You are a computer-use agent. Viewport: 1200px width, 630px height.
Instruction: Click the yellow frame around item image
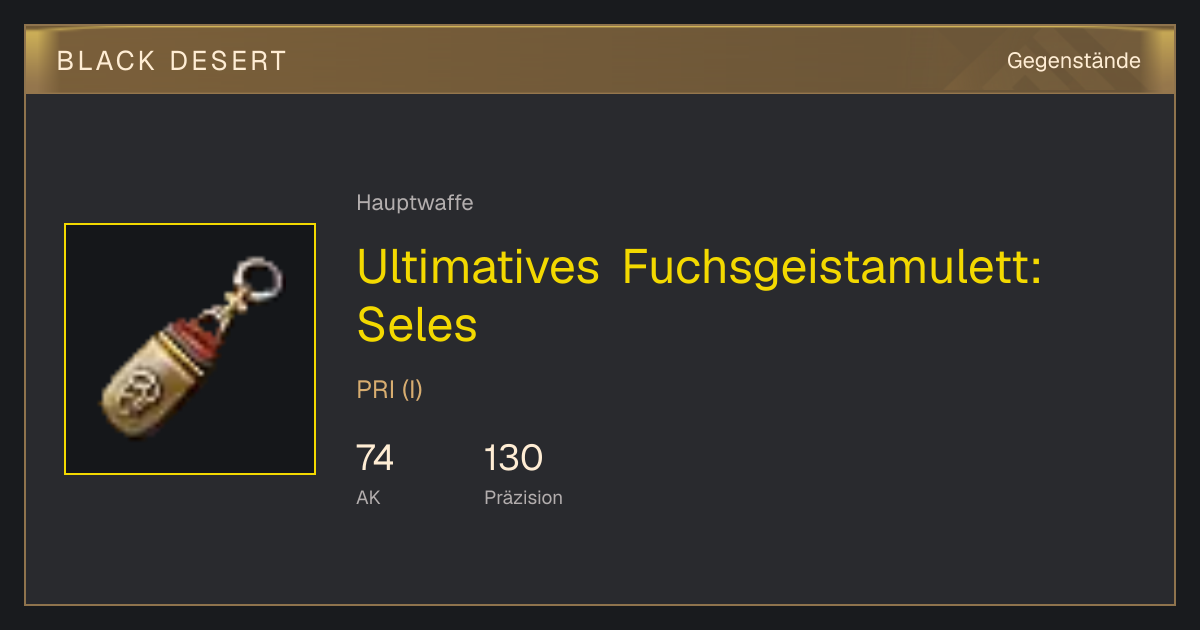pyautogui.click(x=190, y=349)
